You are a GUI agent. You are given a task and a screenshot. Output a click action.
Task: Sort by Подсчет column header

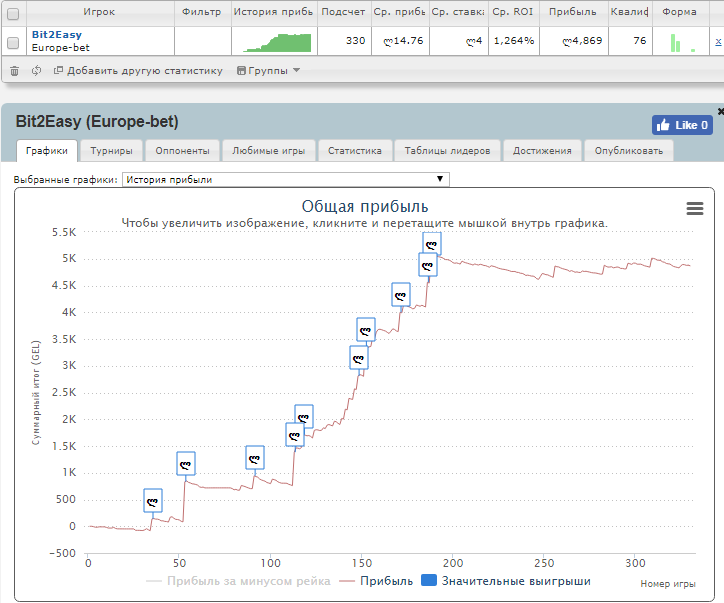344,12
